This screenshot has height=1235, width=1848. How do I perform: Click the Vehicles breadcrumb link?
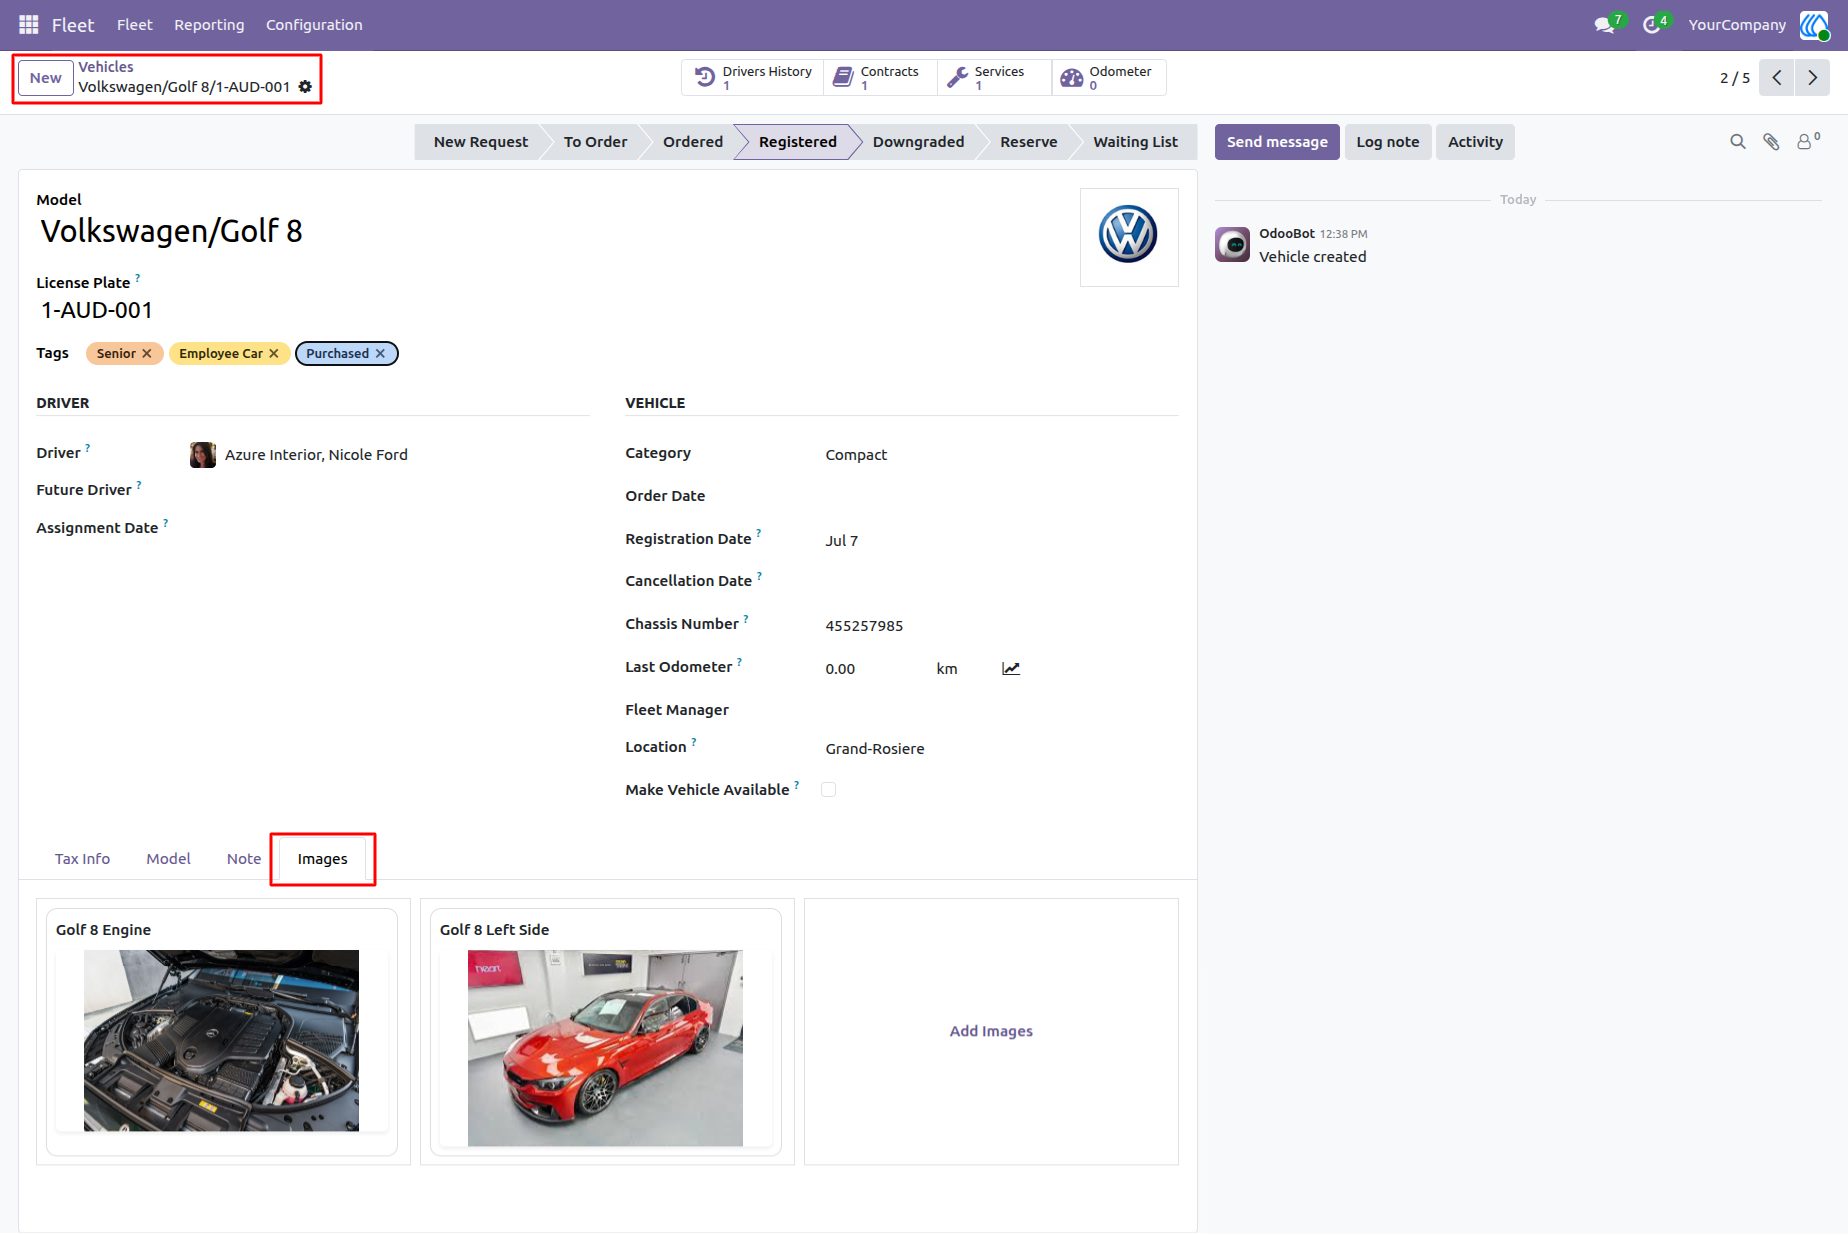point(106,67)
